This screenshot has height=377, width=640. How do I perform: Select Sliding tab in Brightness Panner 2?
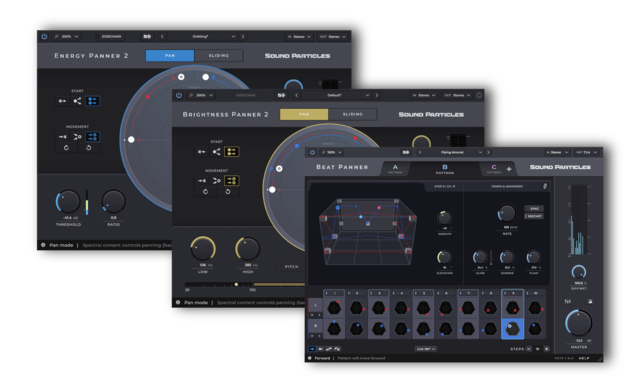[x=353, y=114]
